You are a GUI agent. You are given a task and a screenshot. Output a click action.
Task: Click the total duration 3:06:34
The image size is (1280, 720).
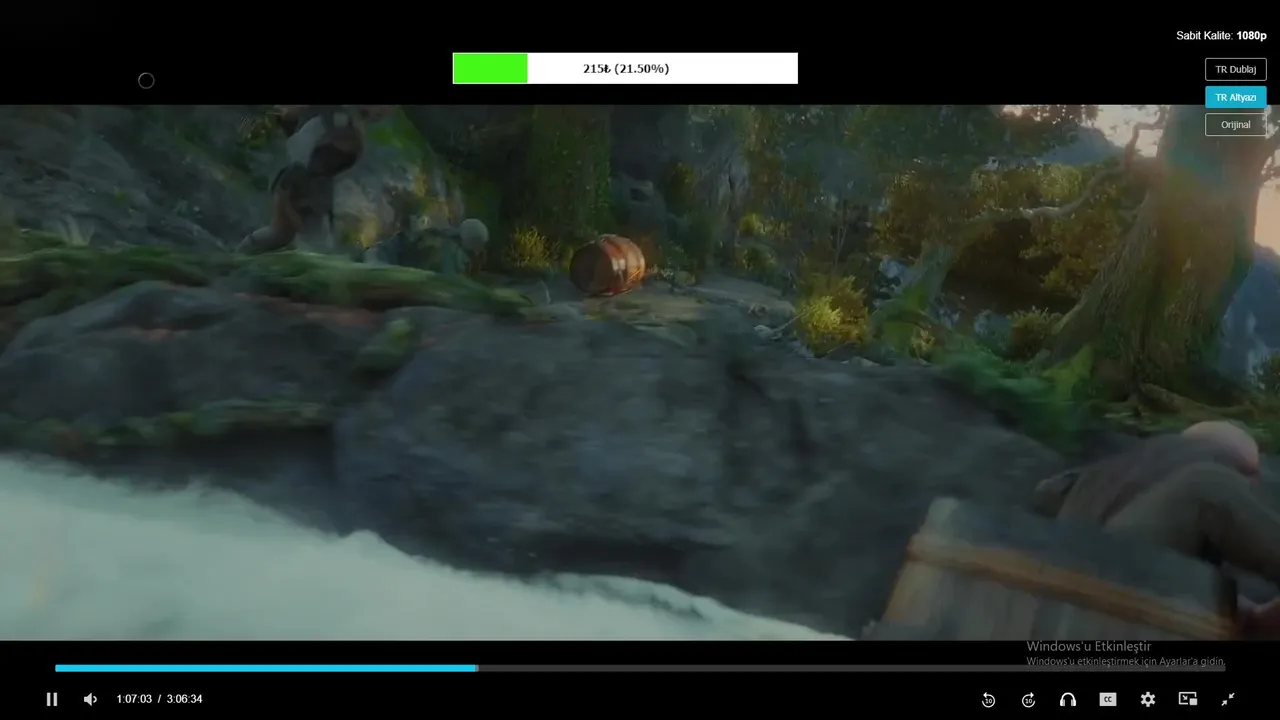(184, 699)
